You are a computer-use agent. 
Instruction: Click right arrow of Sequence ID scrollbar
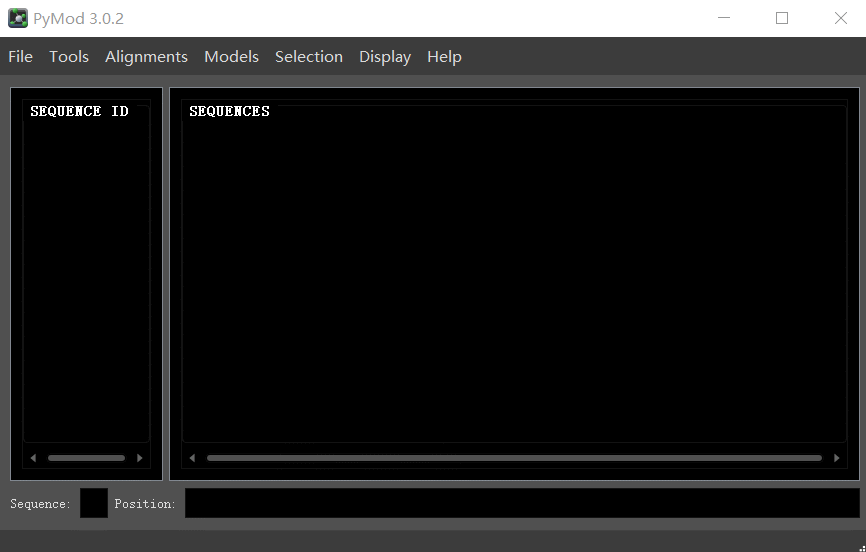[x=140, y=458]
